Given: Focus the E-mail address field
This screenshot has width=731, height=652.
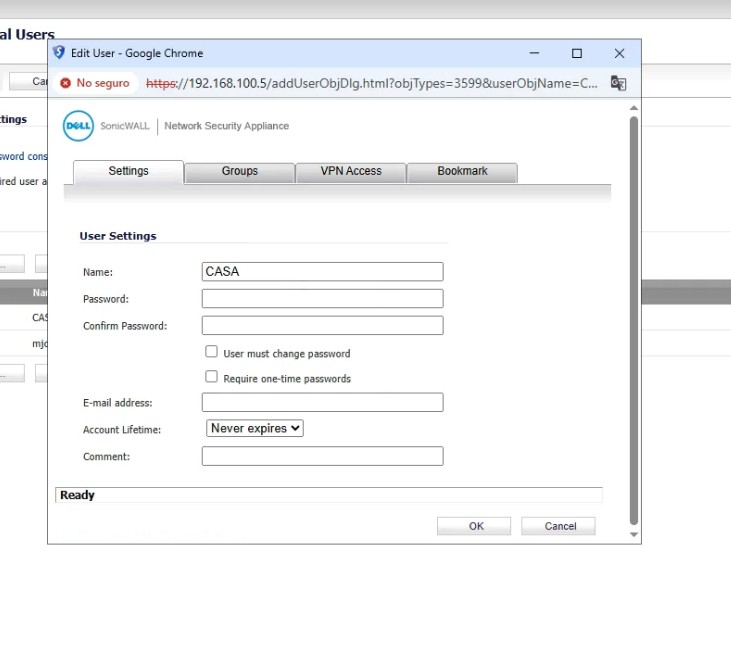Looking at the screenshot, I should point(322,403).
